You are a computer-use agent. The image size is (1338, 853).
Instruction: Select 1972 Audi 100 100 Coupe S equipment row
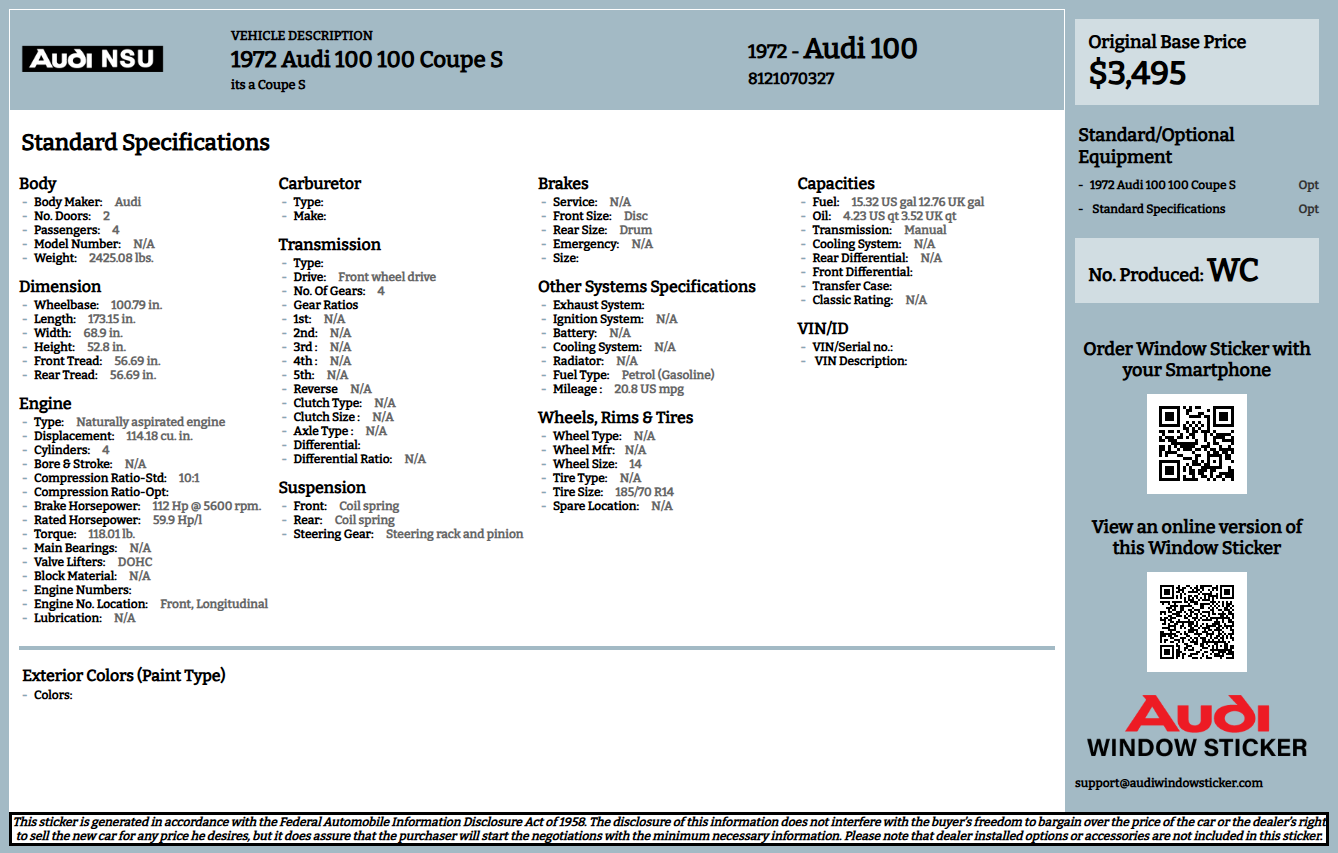point(1198,185)
